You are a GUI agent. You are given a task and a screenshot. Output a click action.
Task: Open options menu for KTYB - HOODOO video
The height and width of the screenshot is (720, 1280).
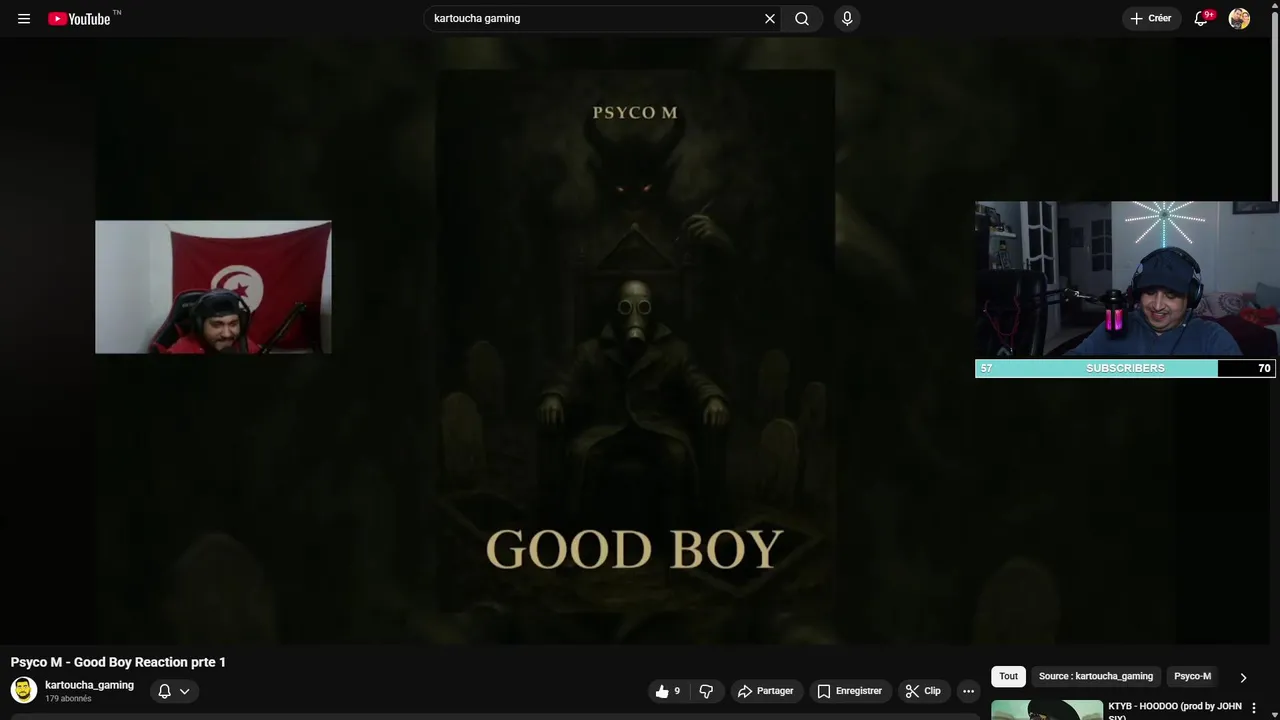pos(1254,708)
